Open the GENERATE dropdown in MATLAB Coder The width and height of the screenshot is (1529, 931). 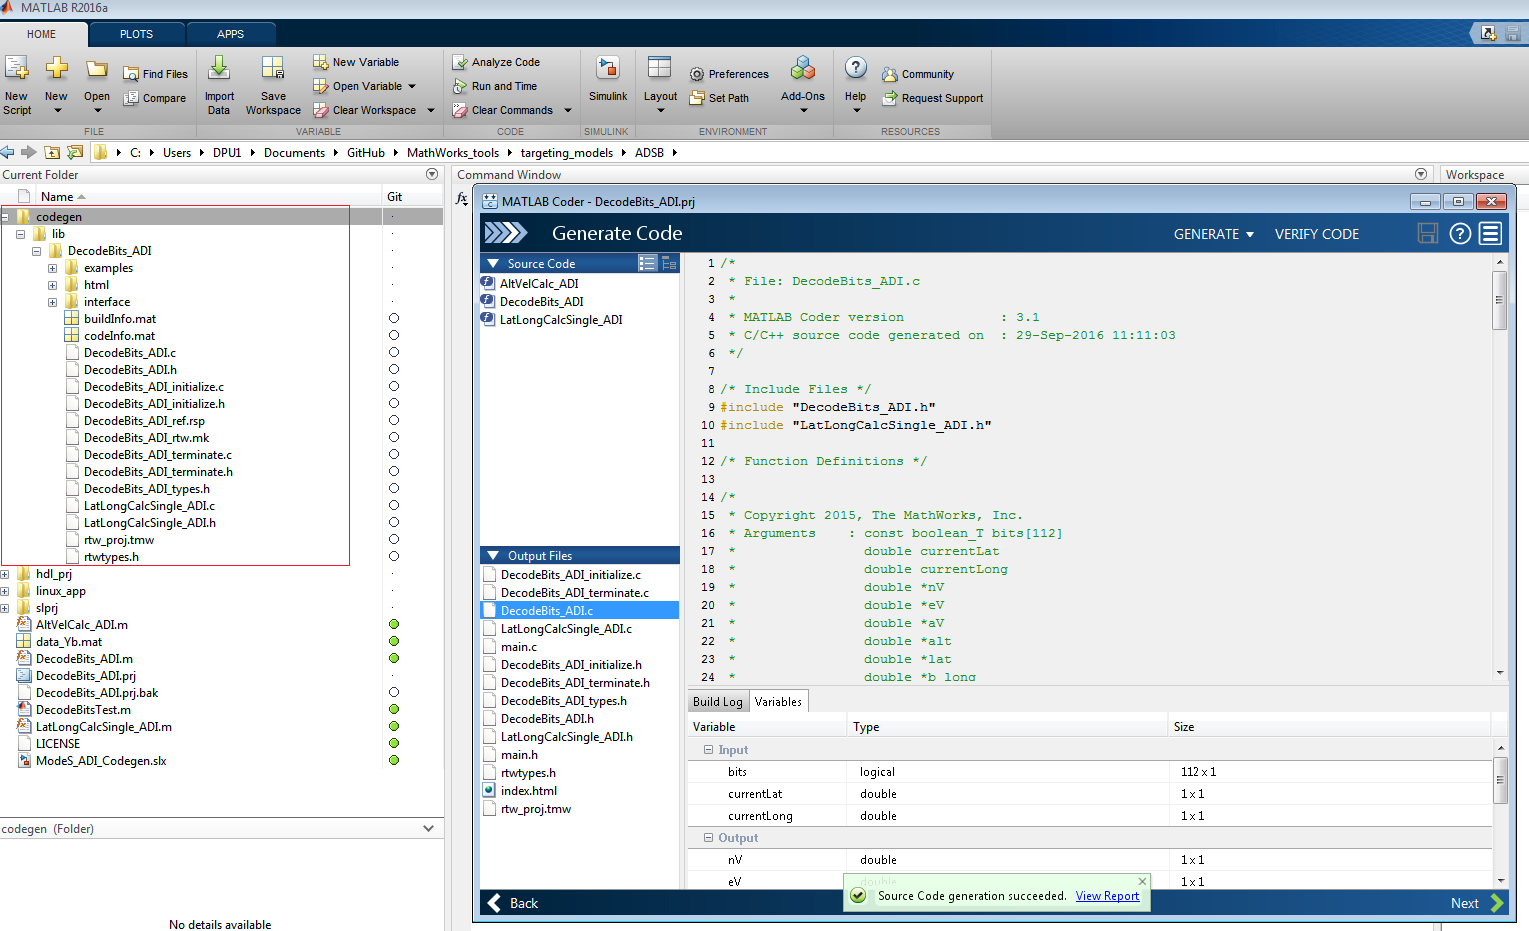[x=1214, y=234]
